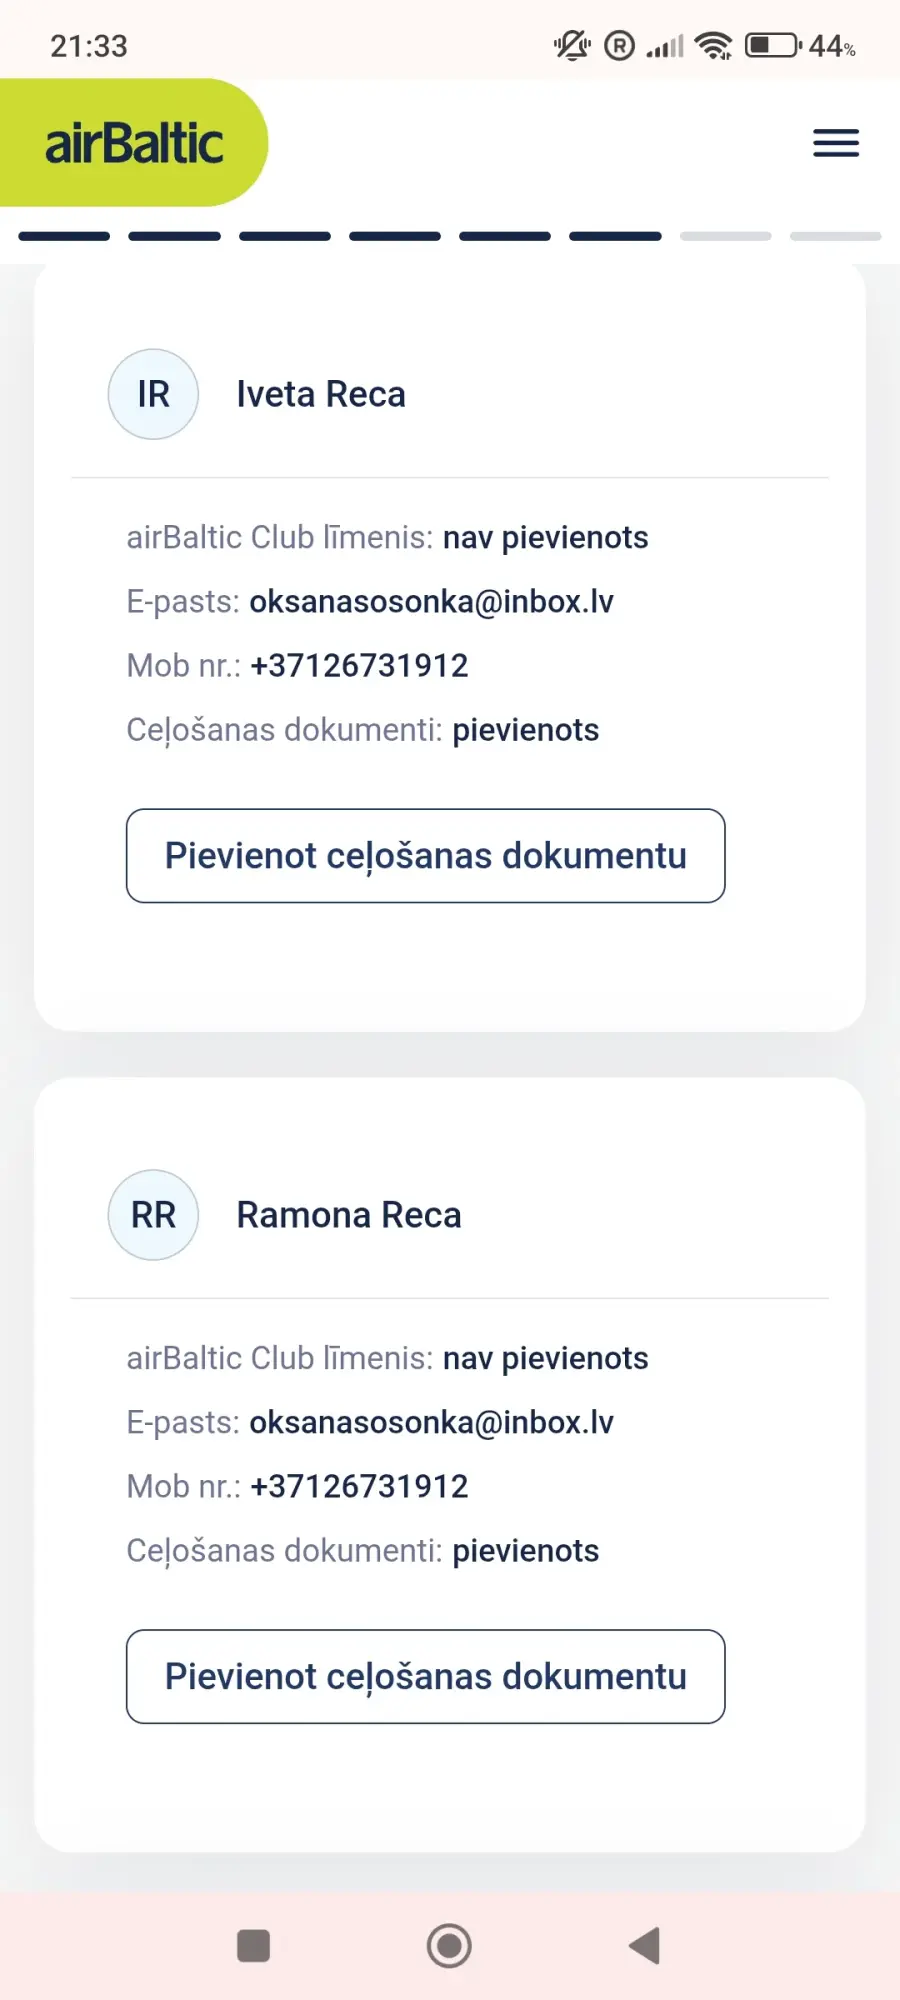Viewport: 900px width, 2000px height.
Task: Tap Iveta Reca's email address
Action: tap(431, 602)
